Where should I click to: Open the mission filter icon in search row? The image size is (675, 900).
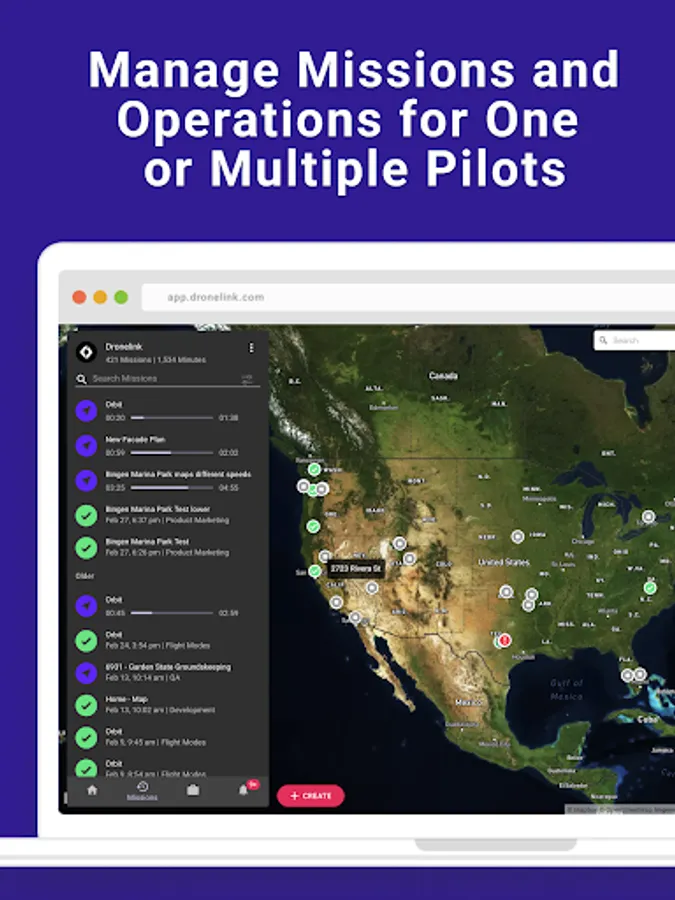(247, 379)
